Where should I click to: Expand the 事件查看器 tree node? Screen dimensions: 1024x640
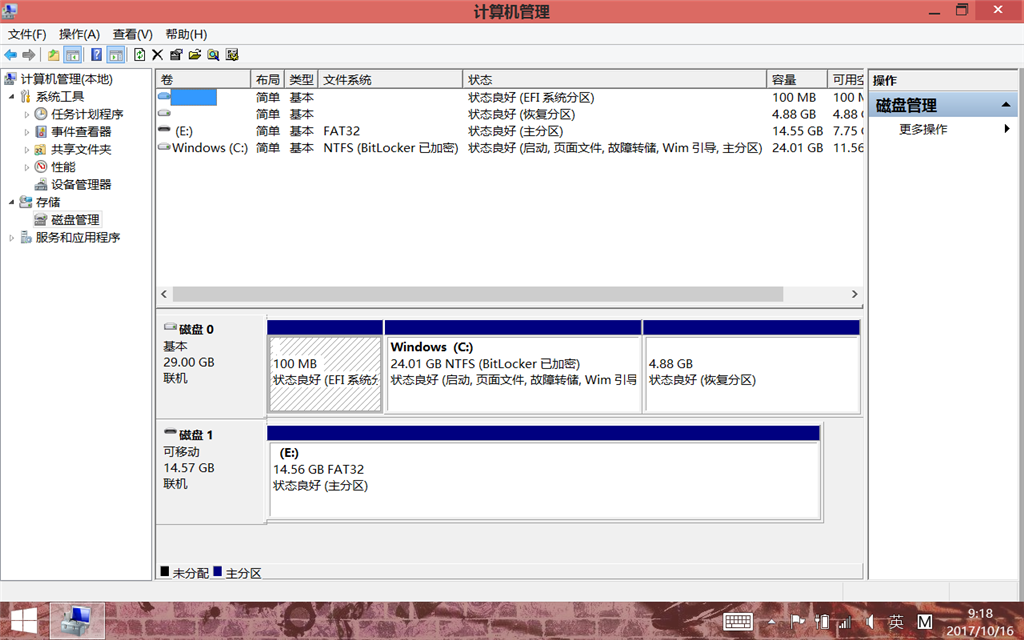27,132
